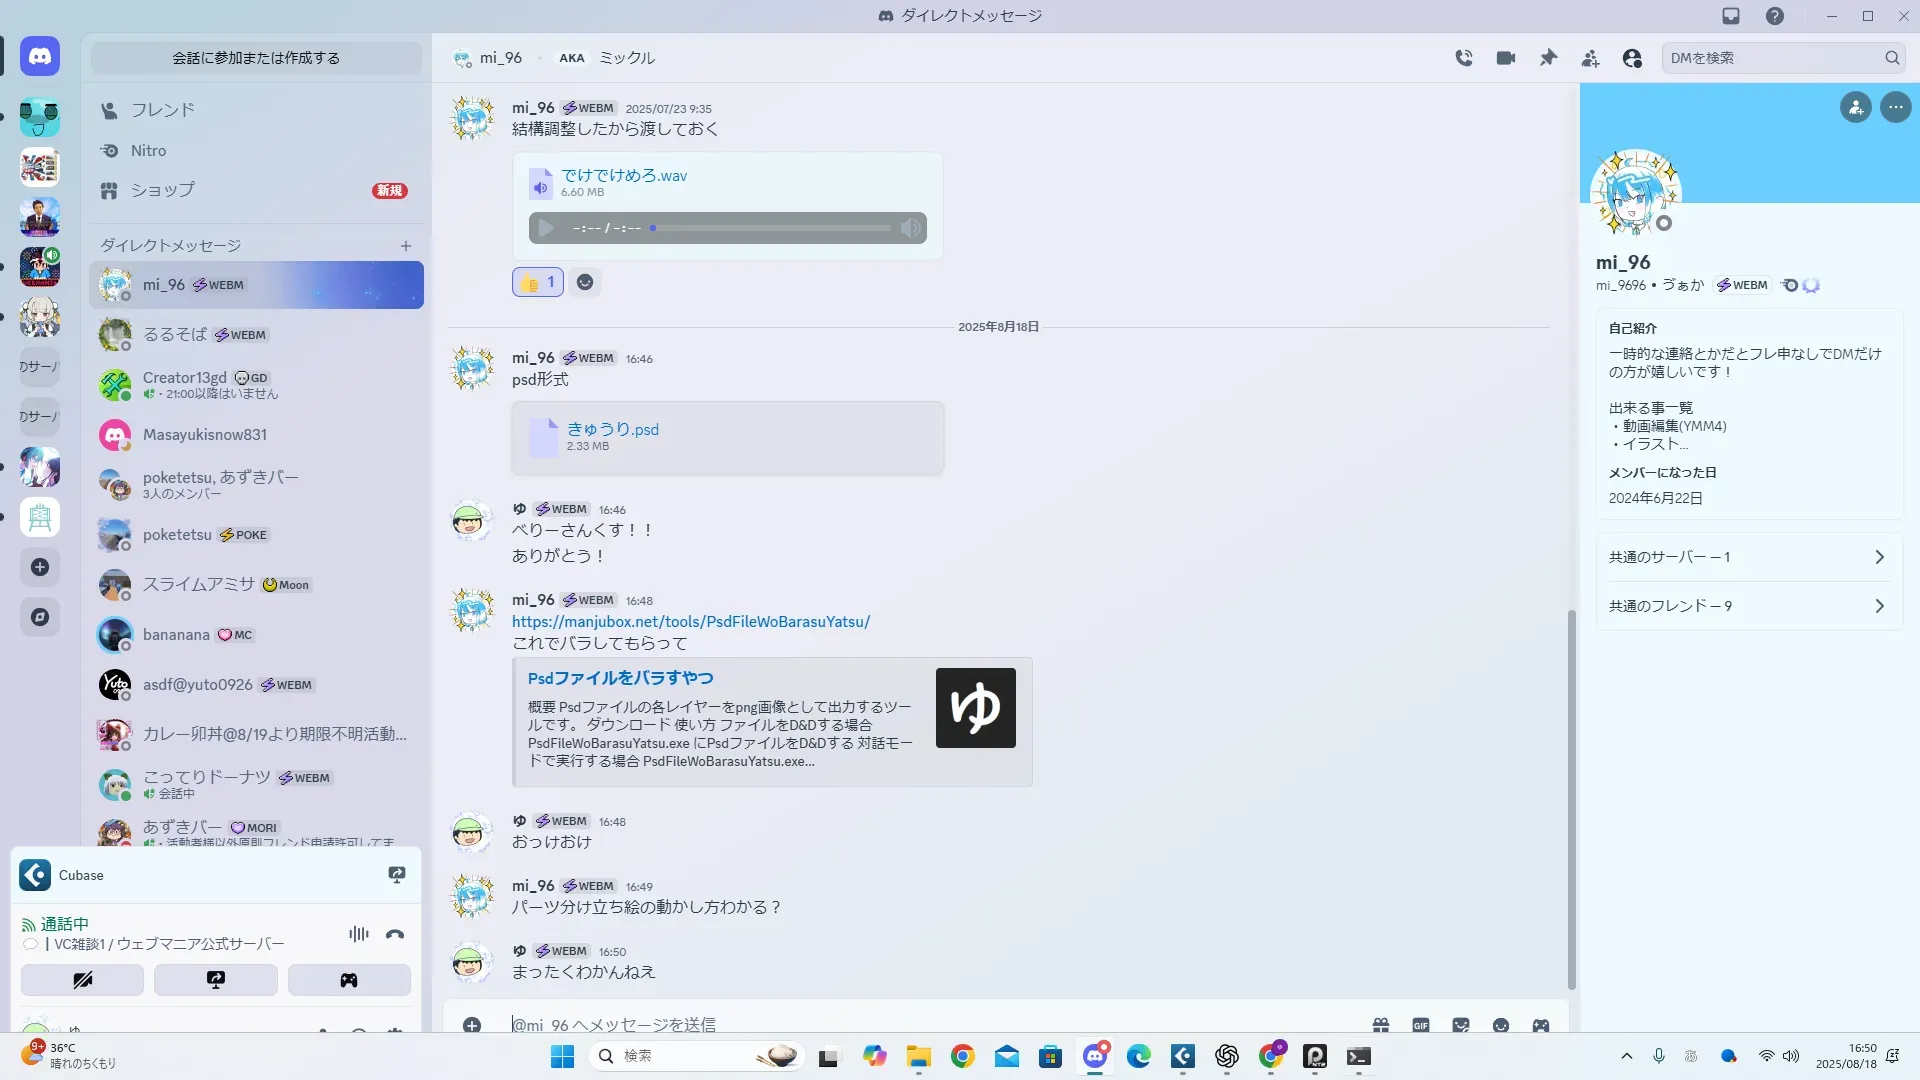Start a voice call with mi_96

[1464, 58]
